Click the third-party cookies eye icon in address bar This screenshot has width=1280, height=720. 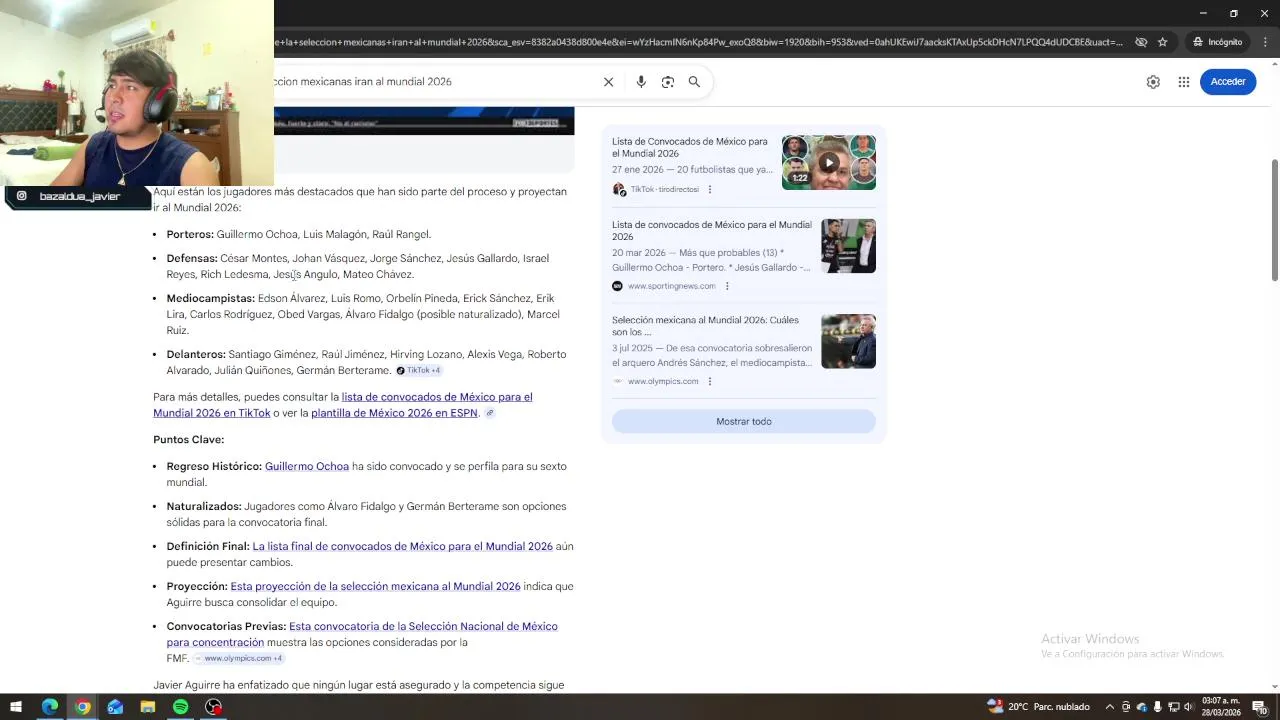pos(1141,42)
